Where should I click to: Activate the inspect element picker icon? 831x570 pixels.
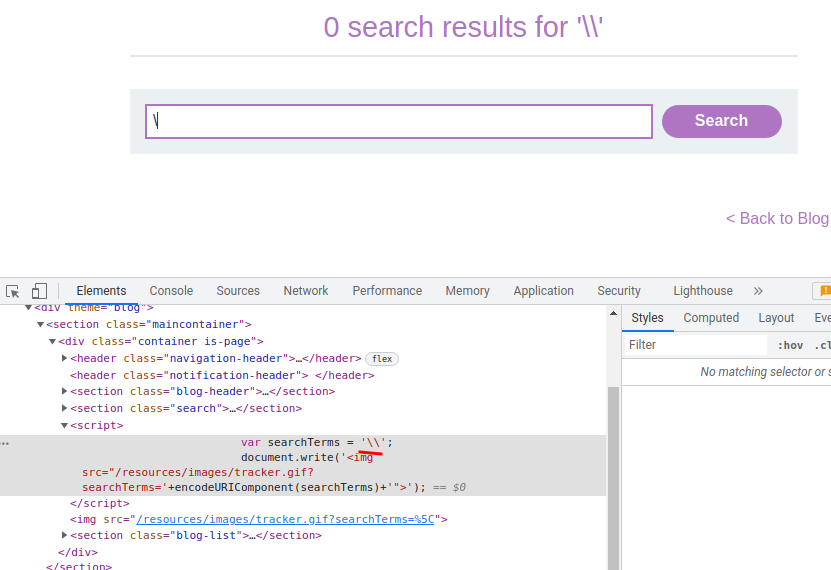(x=13, y=291)
